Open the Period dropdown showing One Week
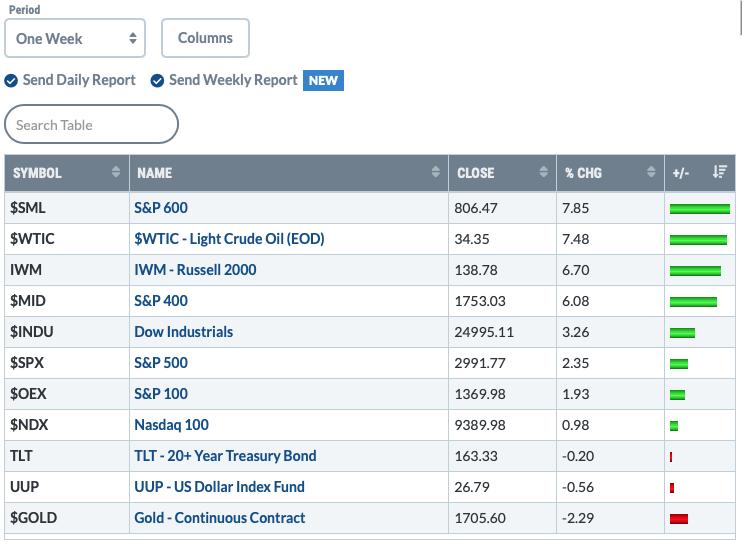Image resolution: width=742 pixels, height=544 pixels. coord(75,38)
